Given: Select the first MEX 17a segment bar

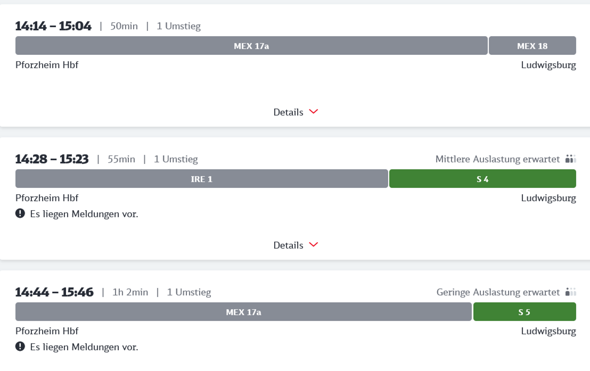Looking at the screenshot, I should tap(251, 46).
